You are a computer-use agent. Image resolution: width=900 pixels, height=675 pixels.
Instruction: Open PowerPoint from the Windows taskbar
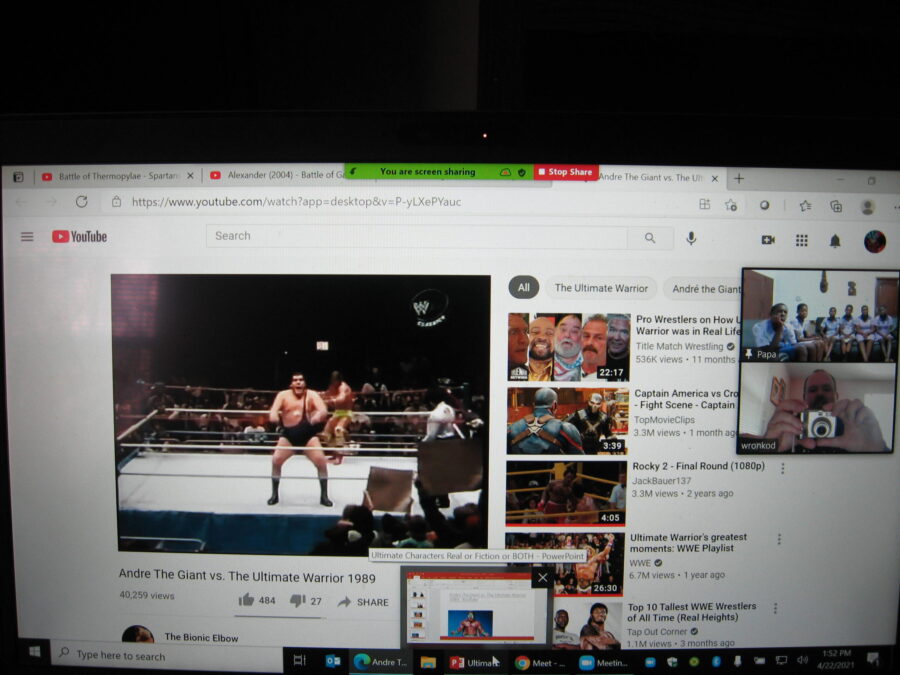click(x=474, y=662)
